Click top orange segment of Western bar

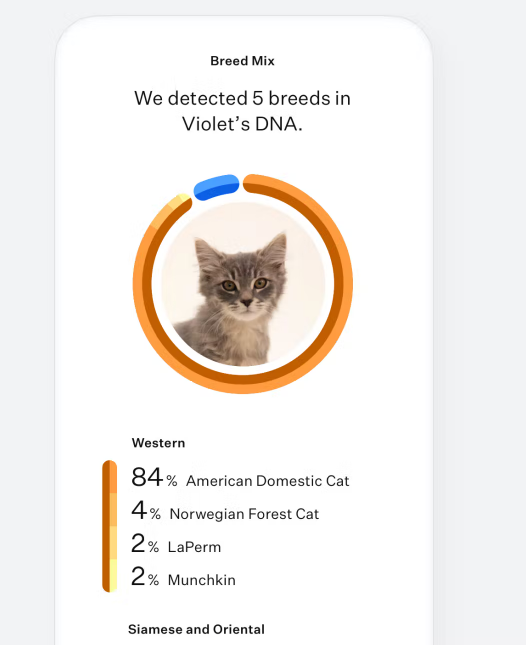point(110,477)
